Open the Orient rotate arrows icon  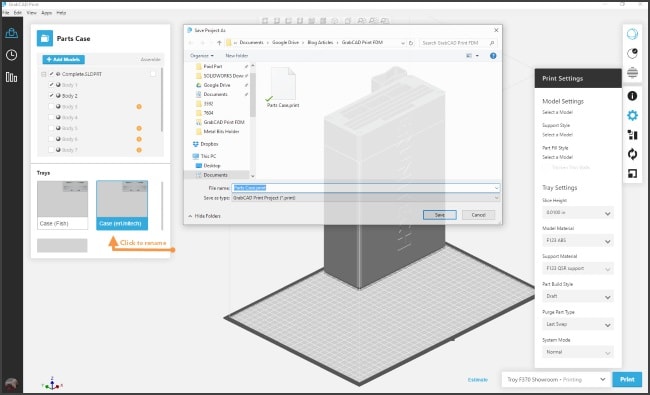coord(632,154)
